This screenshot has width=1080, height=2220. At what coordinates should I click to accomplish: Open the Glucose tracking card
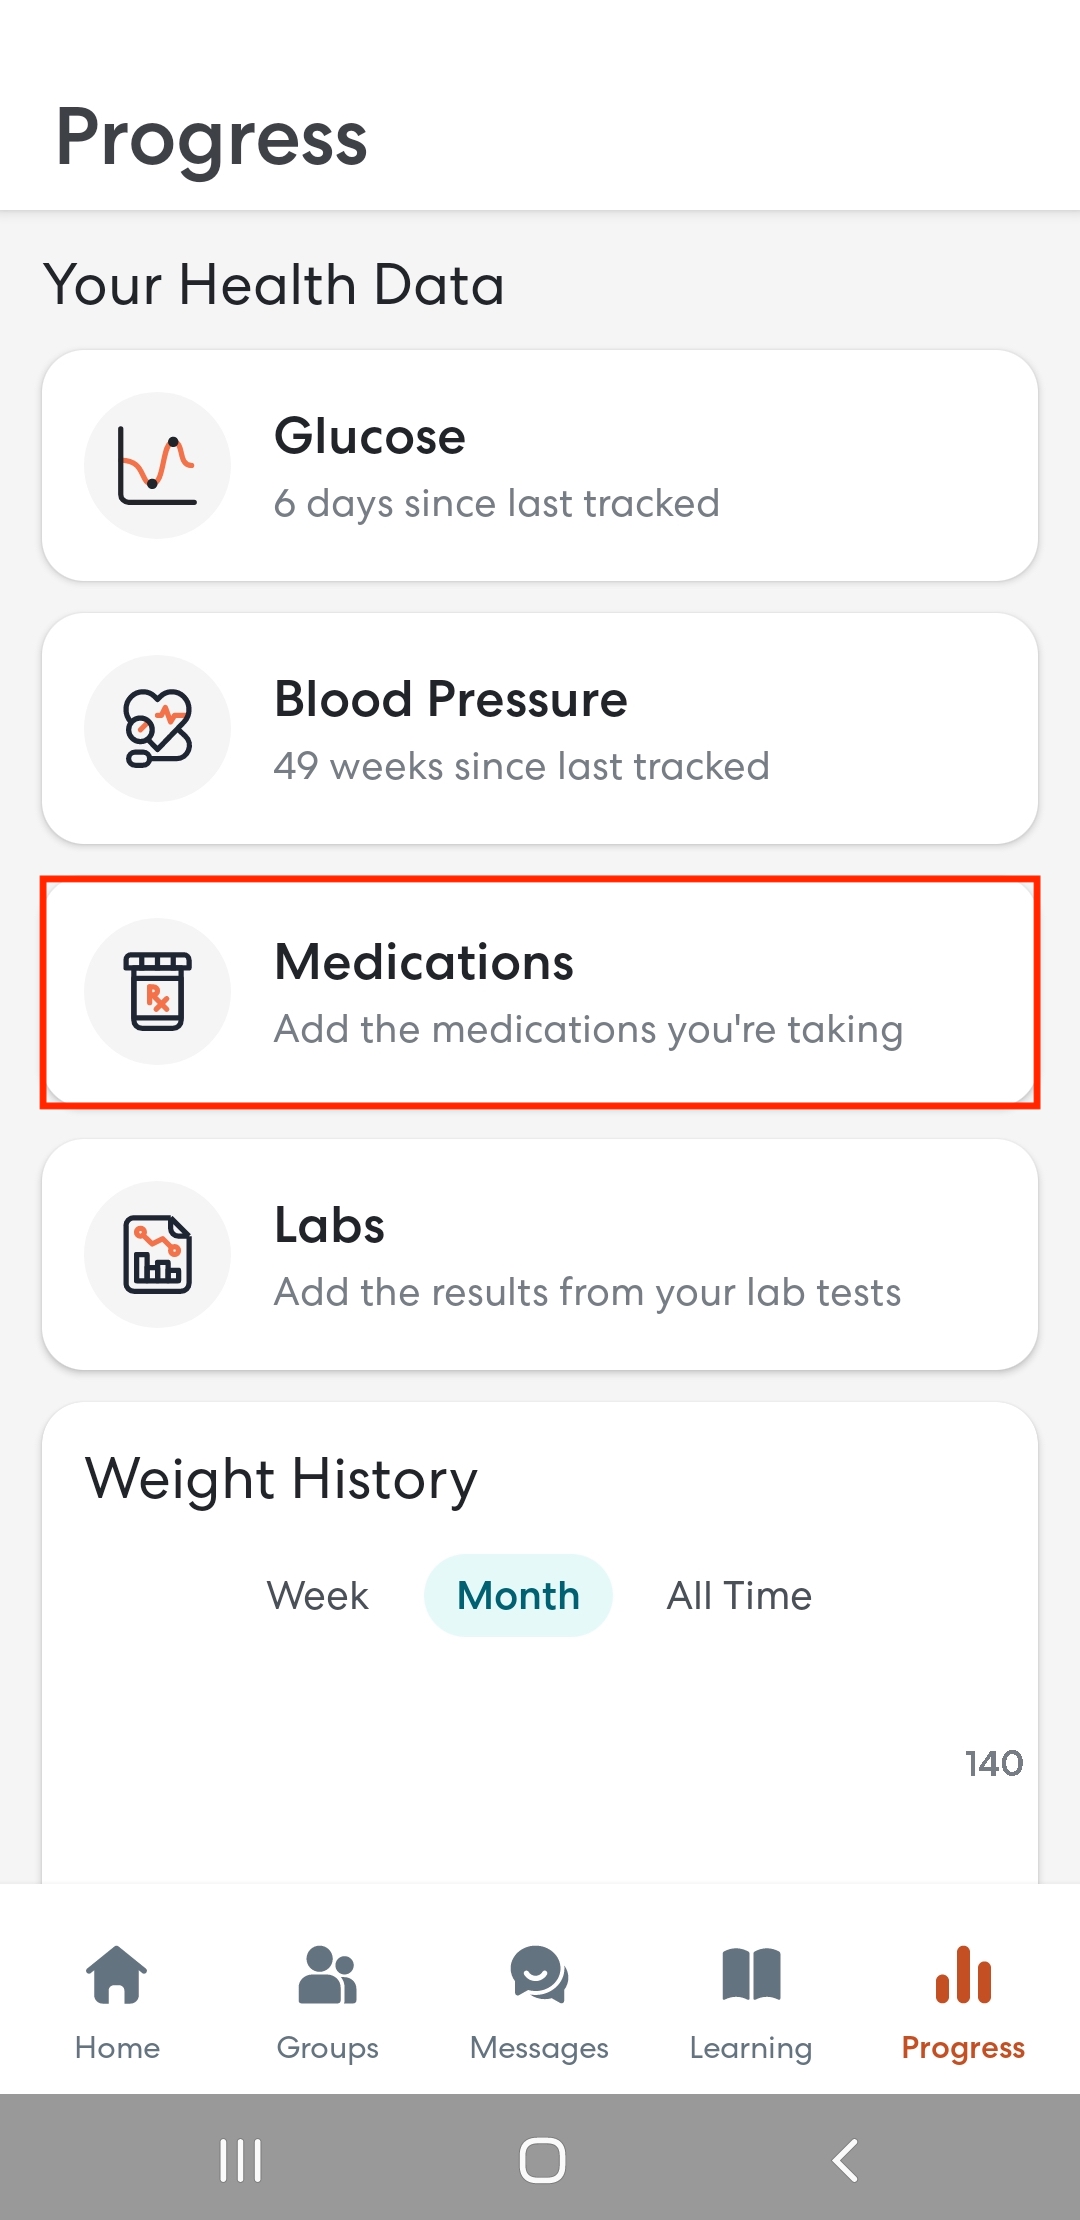click(x=540, y=465)
